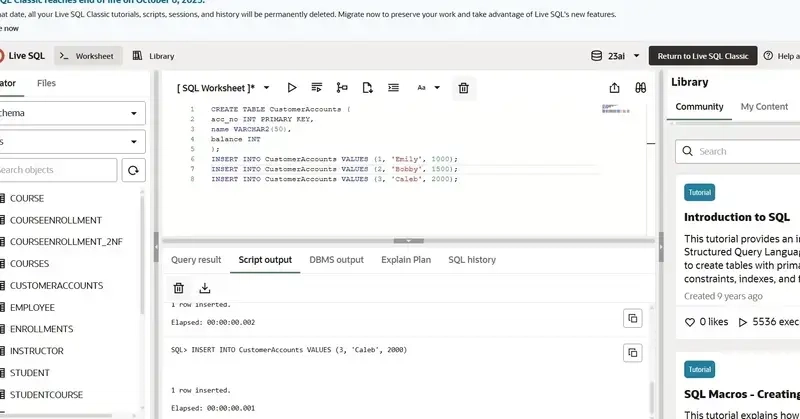Clear the worksheet using editor trash icon
Screen dimensions: 800x419
tap(463, 88)
